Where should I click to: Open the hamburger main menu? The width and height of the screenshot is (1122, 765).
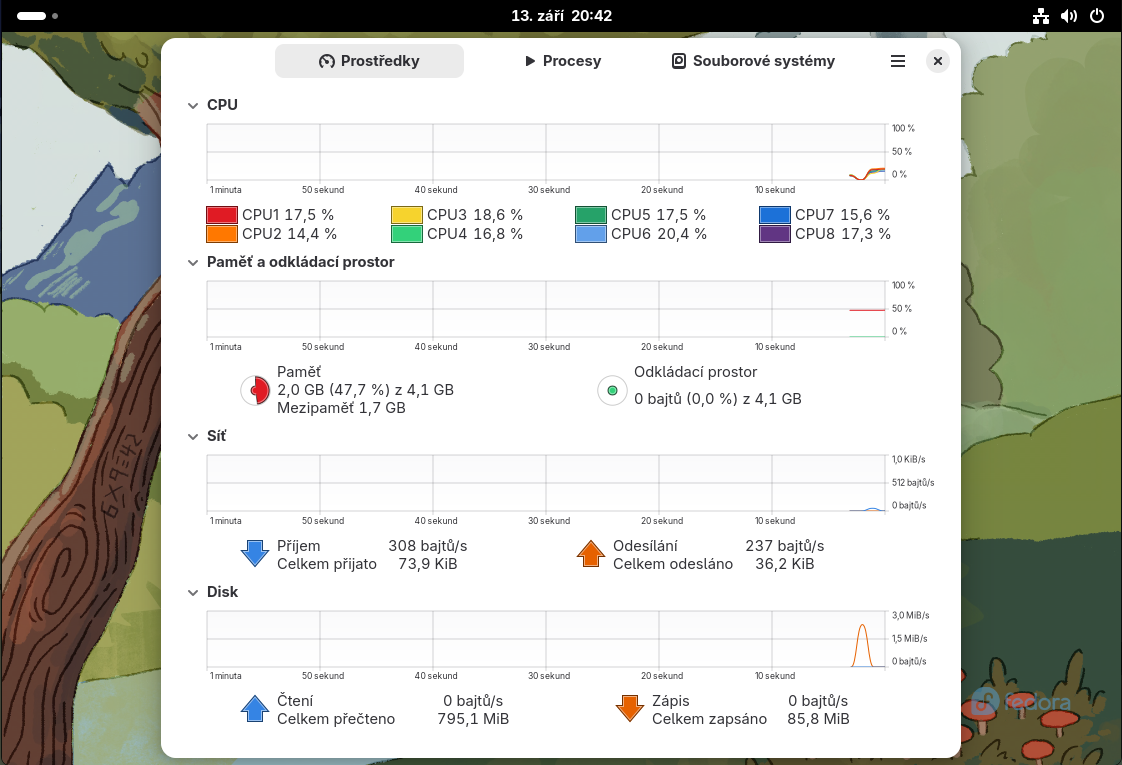coord(897,62)
